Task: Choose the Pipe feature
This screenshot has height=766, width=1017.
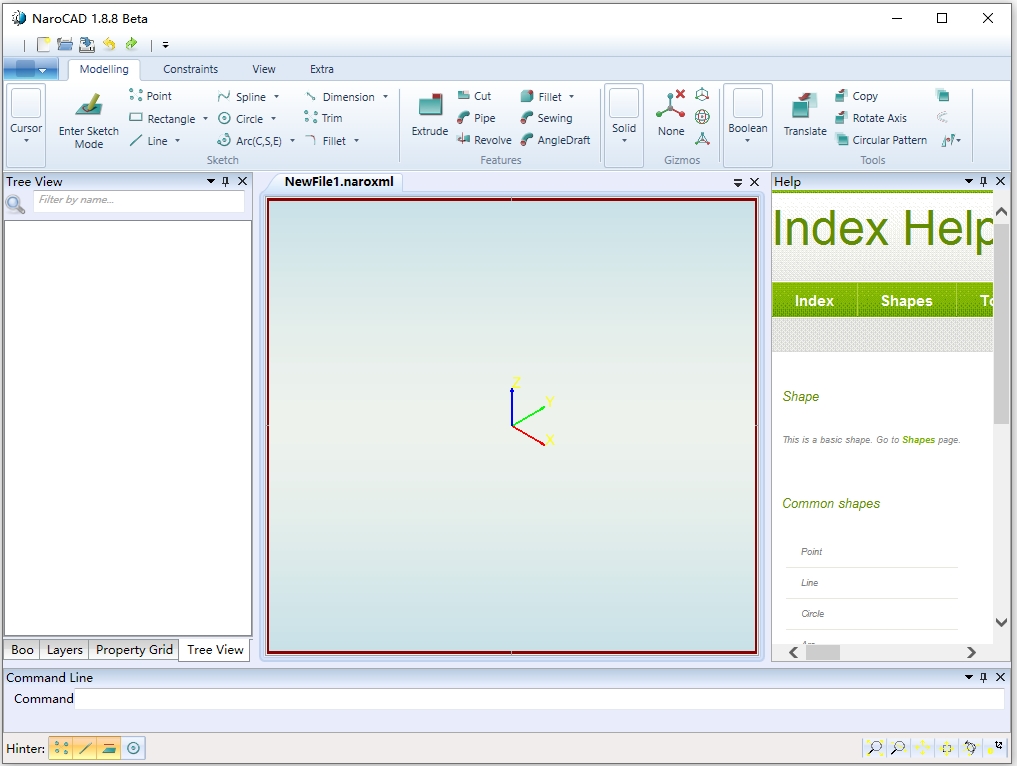Action: 476,118
